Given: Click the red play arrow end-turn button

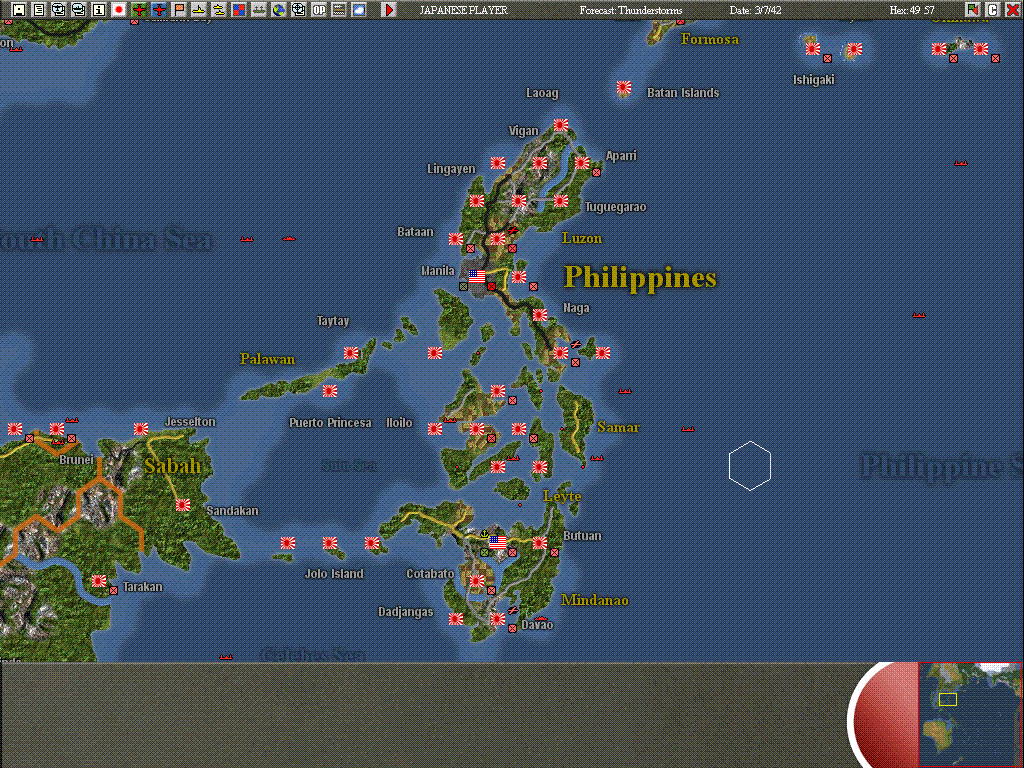Looking at the screenshot, I should pyautogui.click(x=389, y=10).
